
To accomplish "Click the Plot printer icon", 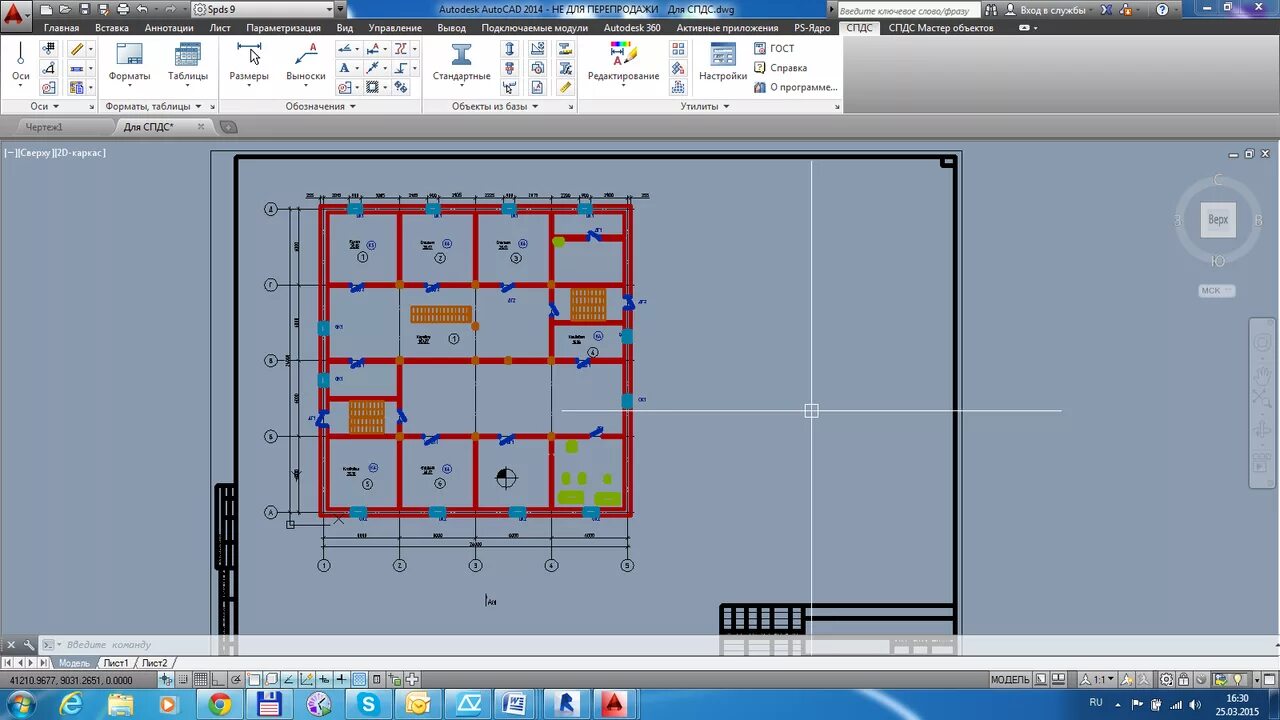I will 123,9.
